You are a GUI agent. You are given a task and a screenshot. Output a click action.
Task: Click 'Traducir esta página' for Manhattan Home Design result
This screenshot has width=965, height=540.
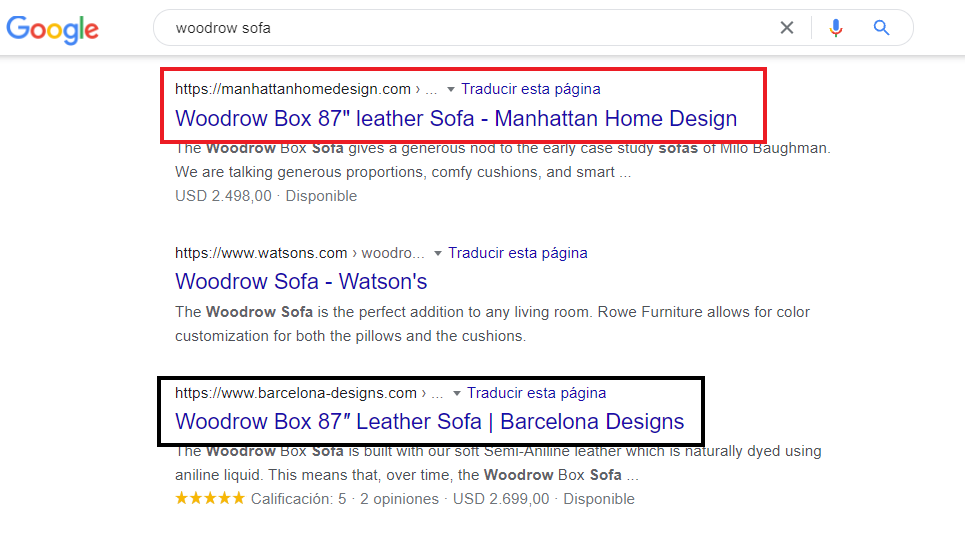point(531,89)
